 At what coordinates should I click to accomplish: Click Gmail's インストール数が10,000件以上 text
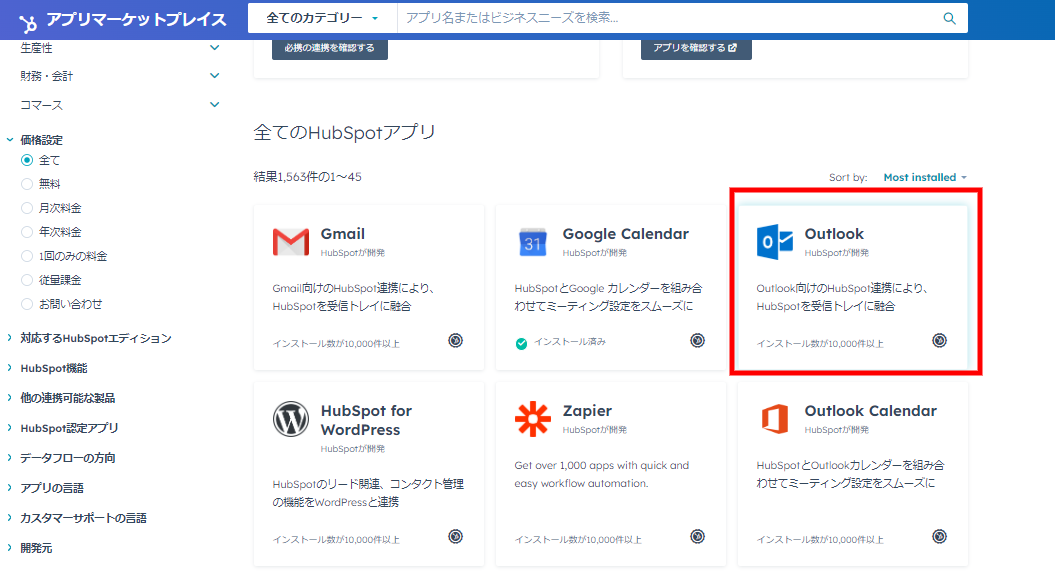click(336, 344)
